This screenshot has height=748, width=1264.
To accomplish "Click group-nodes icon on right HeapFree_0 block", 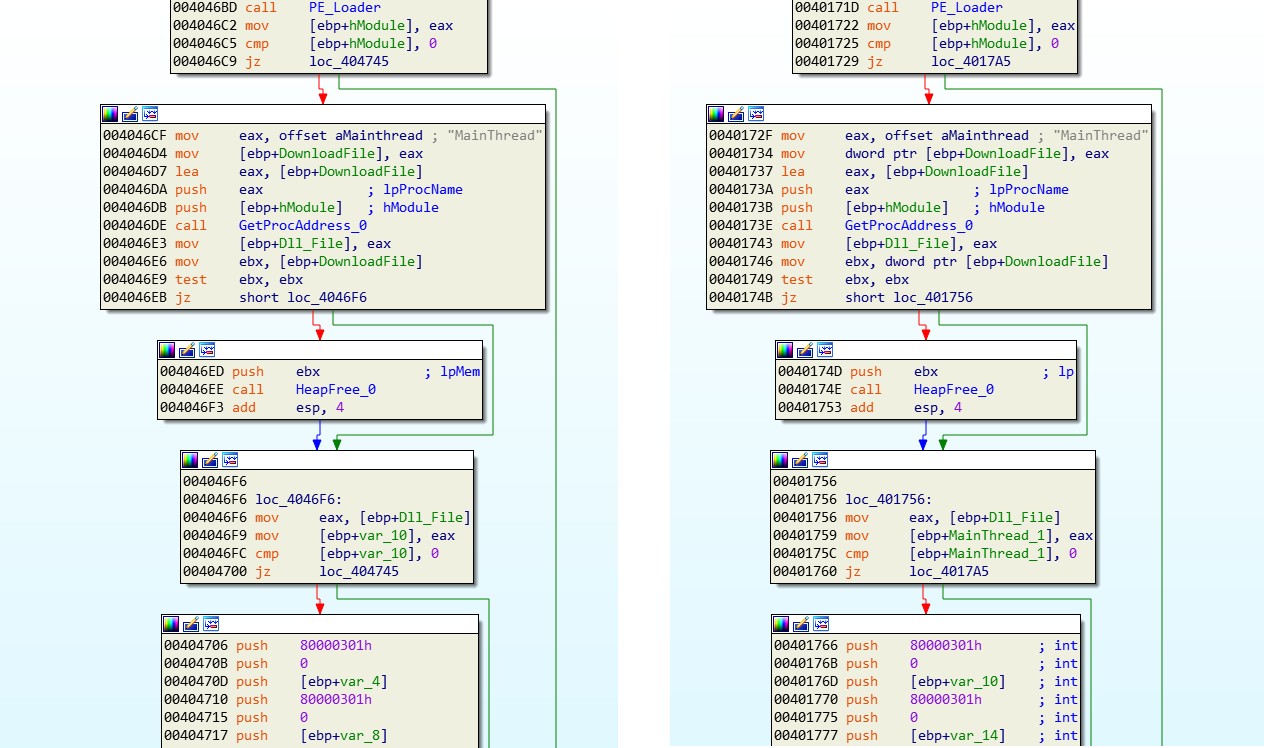I will tap(825, 350).
